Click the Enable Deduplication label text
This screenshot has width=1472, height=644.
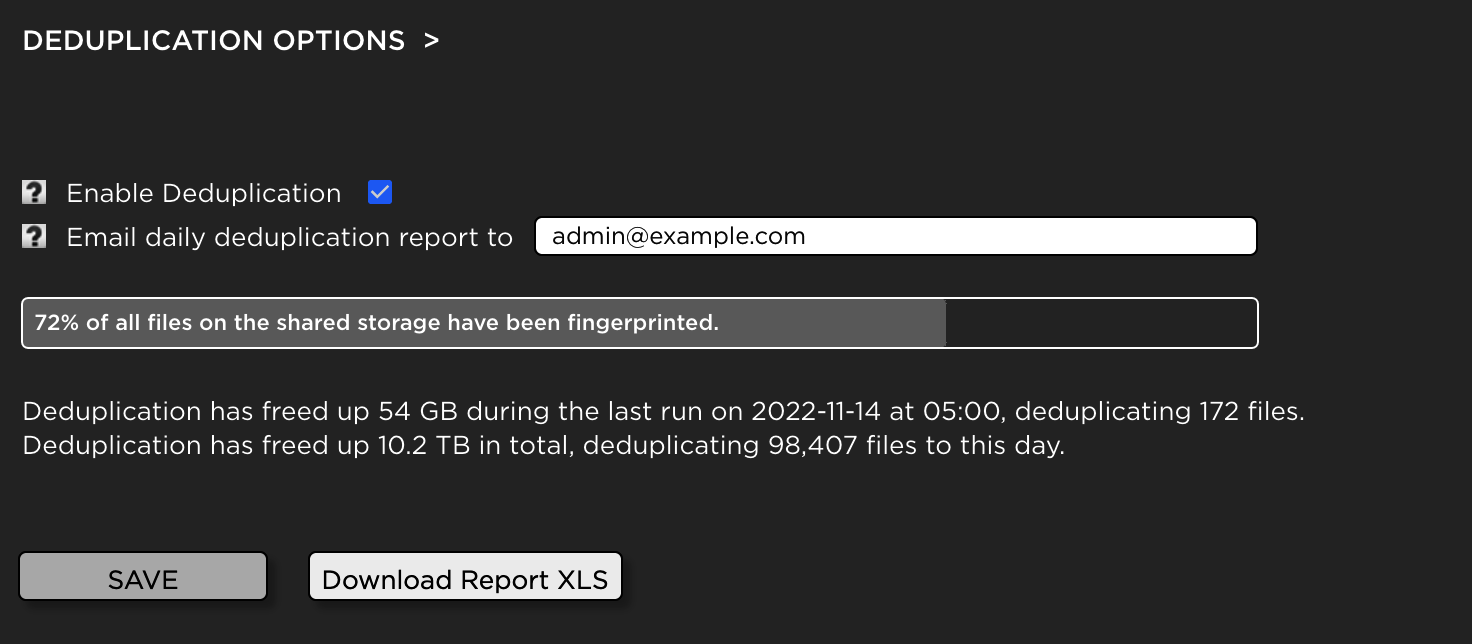coord(204,193)
